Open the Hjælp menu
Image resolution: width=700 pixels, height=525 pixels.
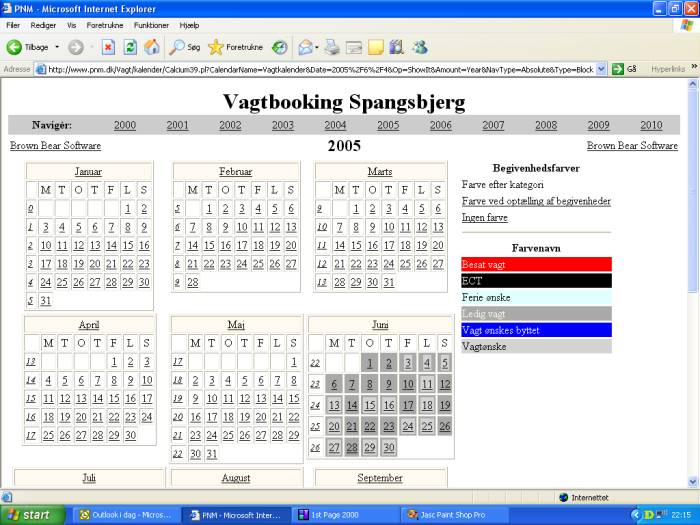[189, 25]
